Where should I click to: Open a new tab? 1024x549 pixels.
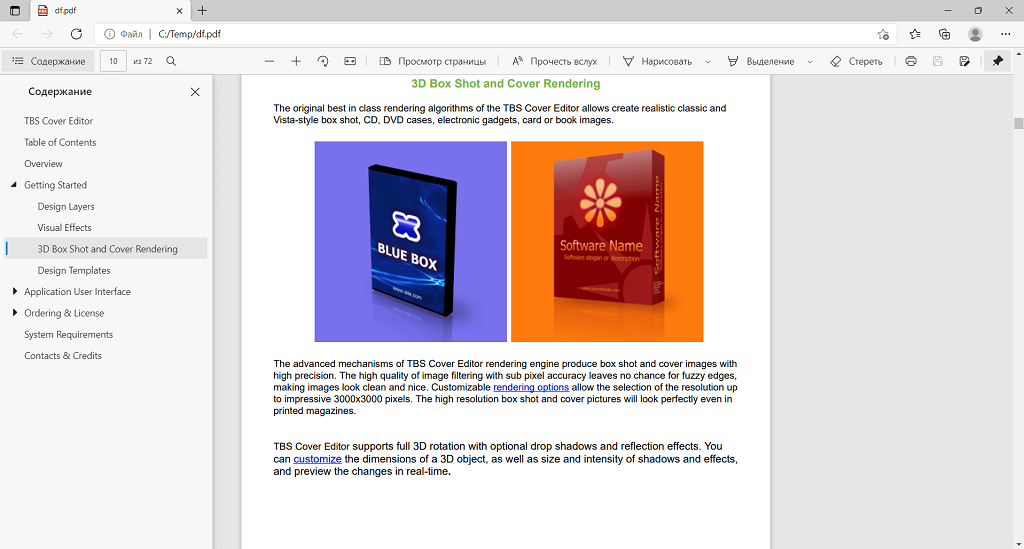coord(202,10)
